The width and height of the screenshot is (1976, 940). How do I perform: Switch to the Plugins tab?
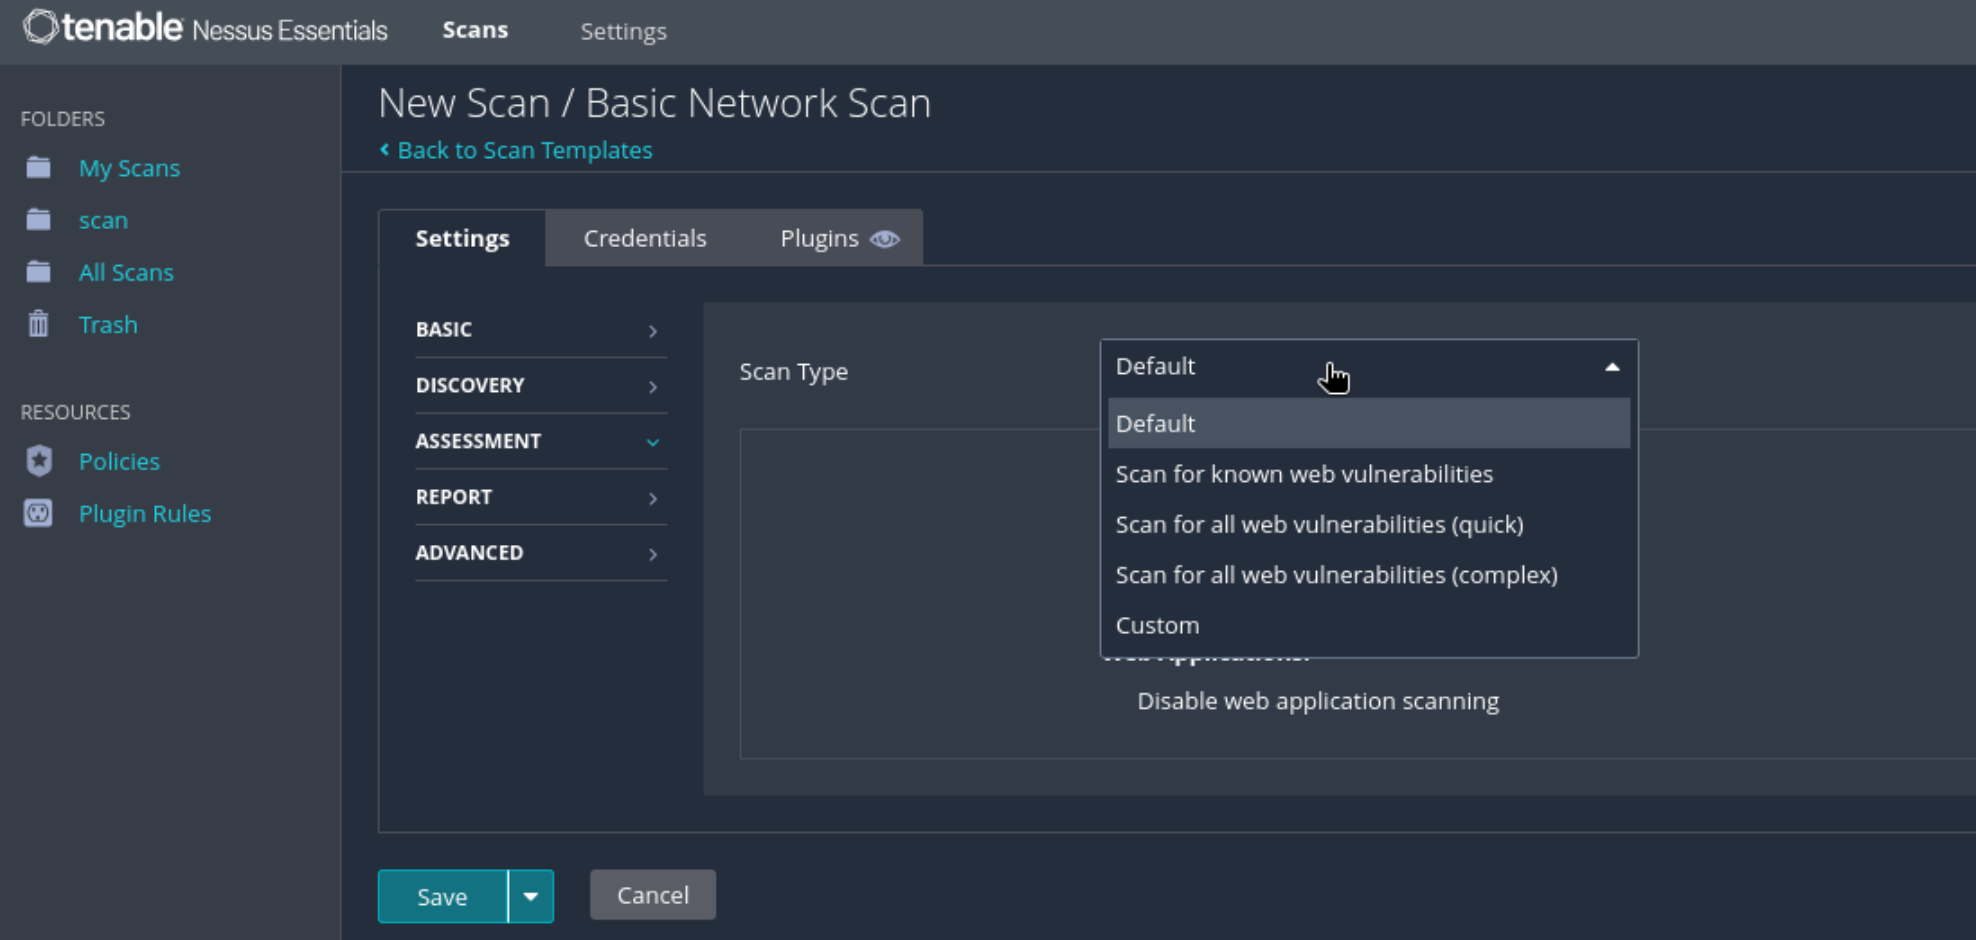coord(838,238)
